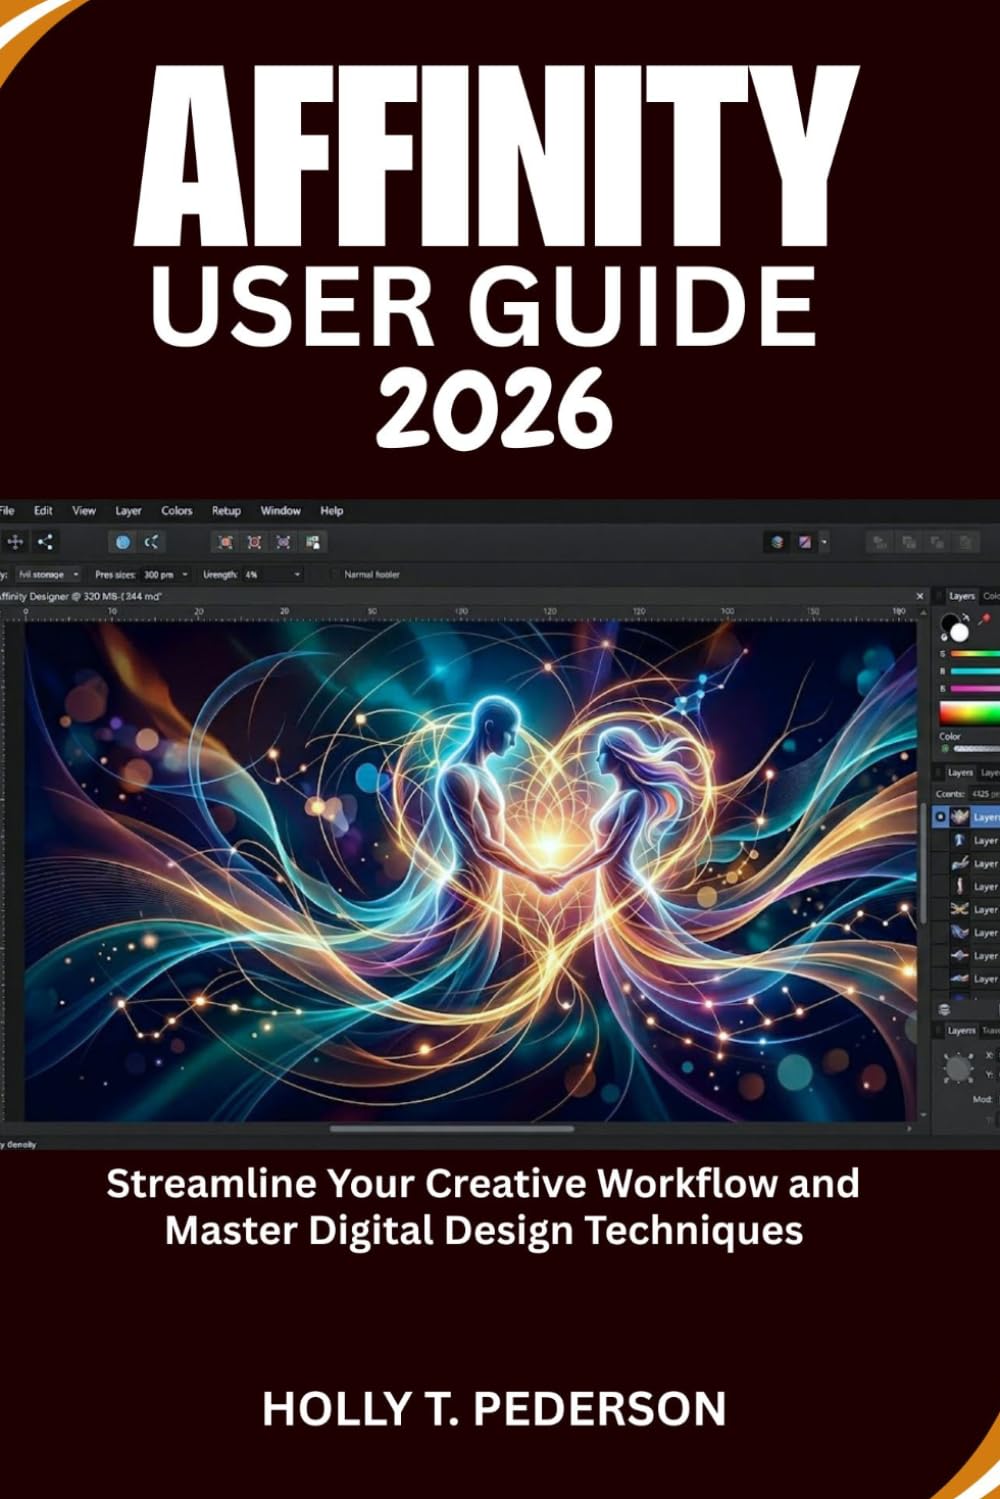This screenshot has height=1499, width=1000.
Task: Open the 'Urength' 4% dropdown
Action: coord(272,575)
